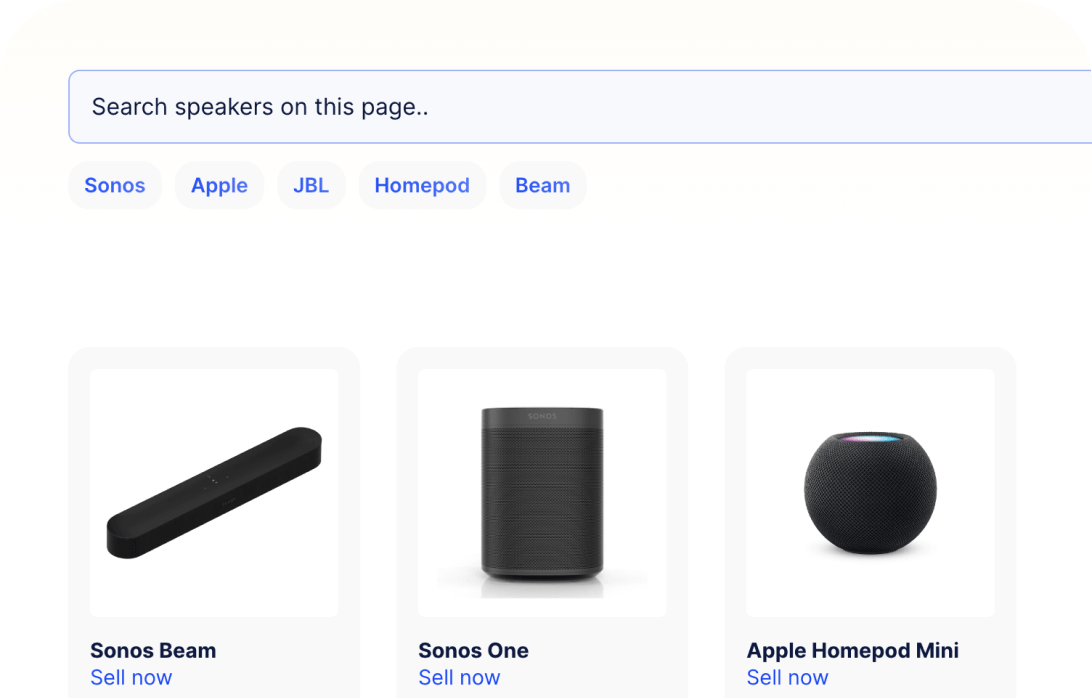Choose the Homepod filter chip
Viewport: 1092px width, 698px height.
click(x=422, y=186)
